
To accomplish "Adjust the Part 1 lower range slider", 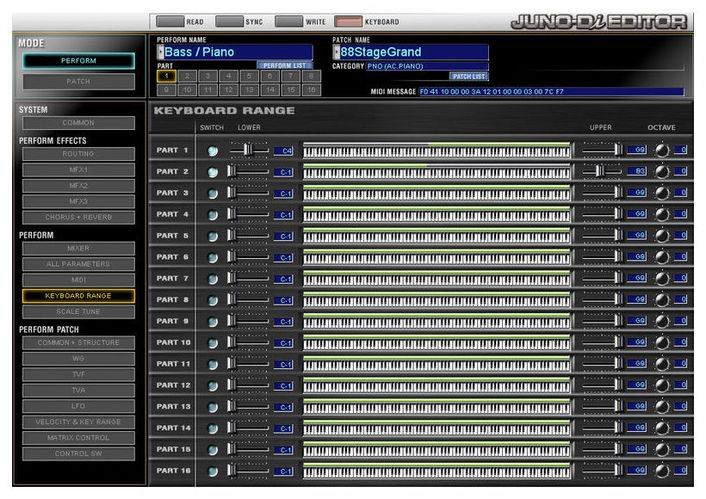I will 248,150.
